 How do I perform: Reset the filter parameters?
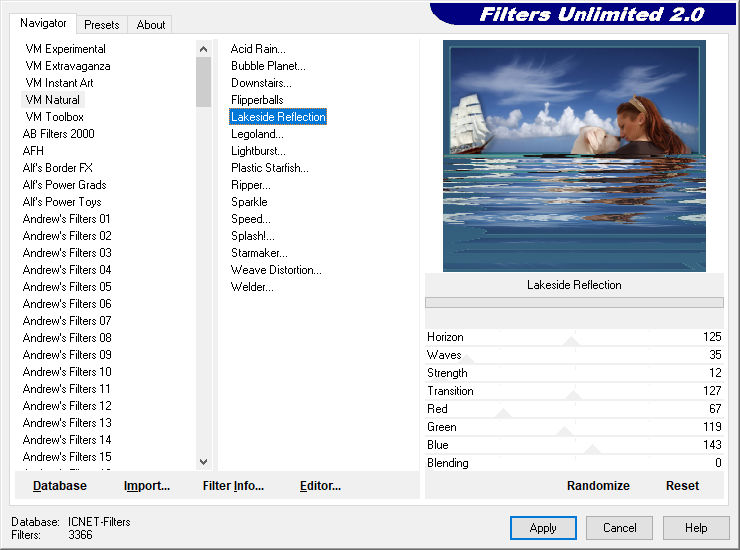click(x=682, y=486)
